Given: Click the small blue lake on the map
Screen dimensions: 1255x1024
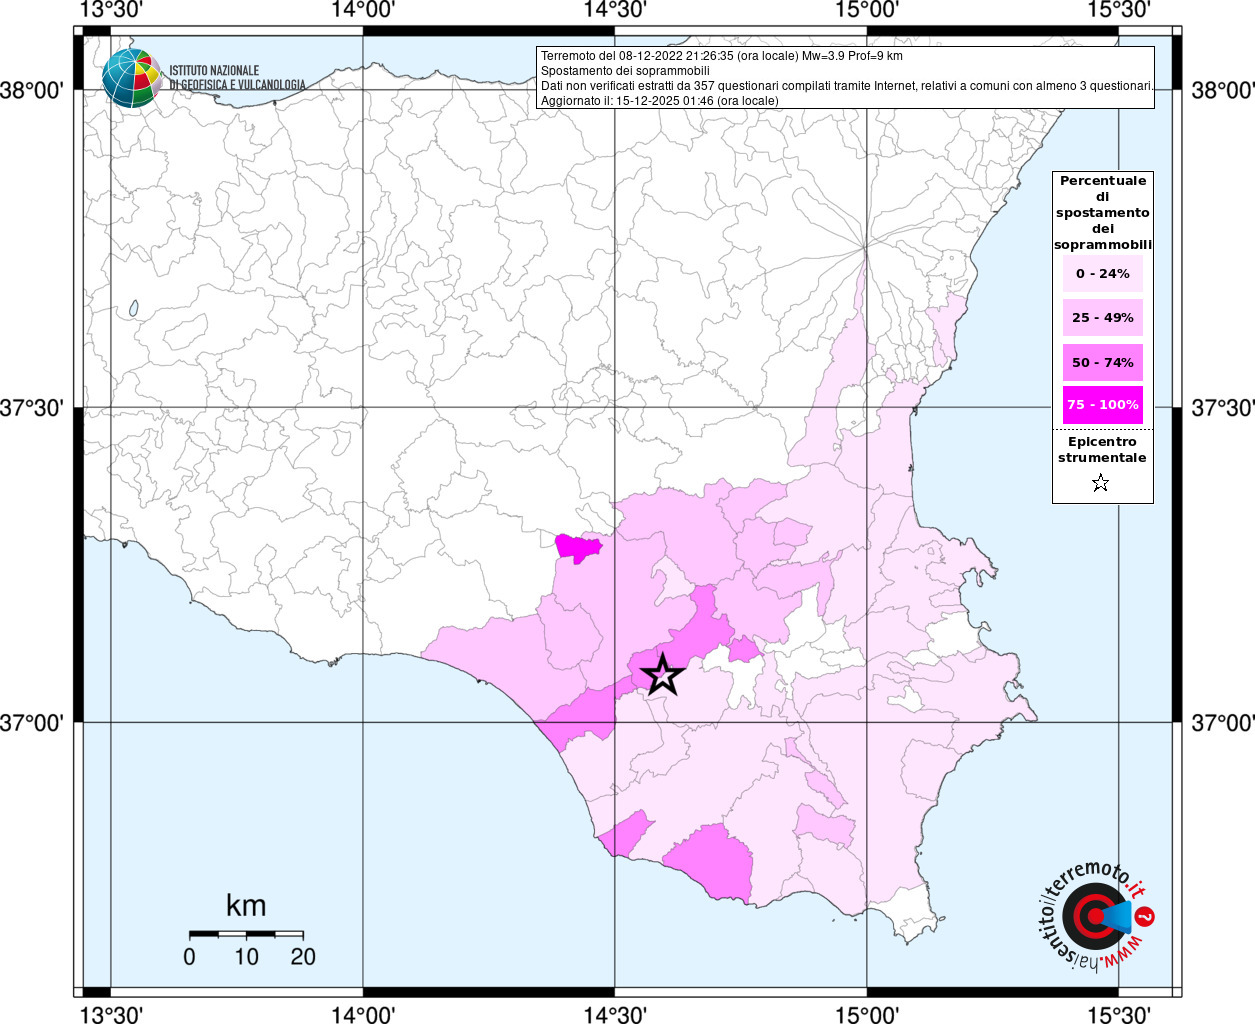Looking at the screenshot, I should (x=133, y=309).
